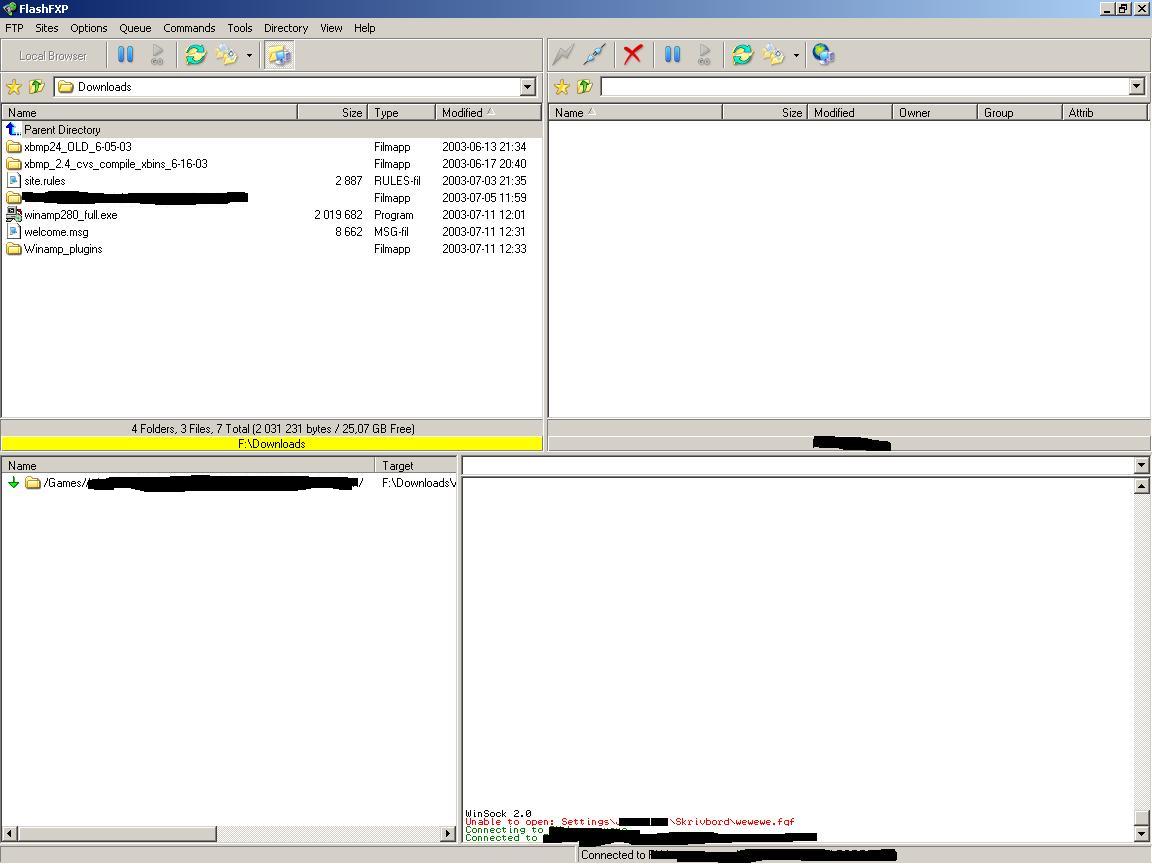Select the Winamp_plugins folder
Image resolution: width=1152 pixels, height=864 pixels.
(63, 249)
